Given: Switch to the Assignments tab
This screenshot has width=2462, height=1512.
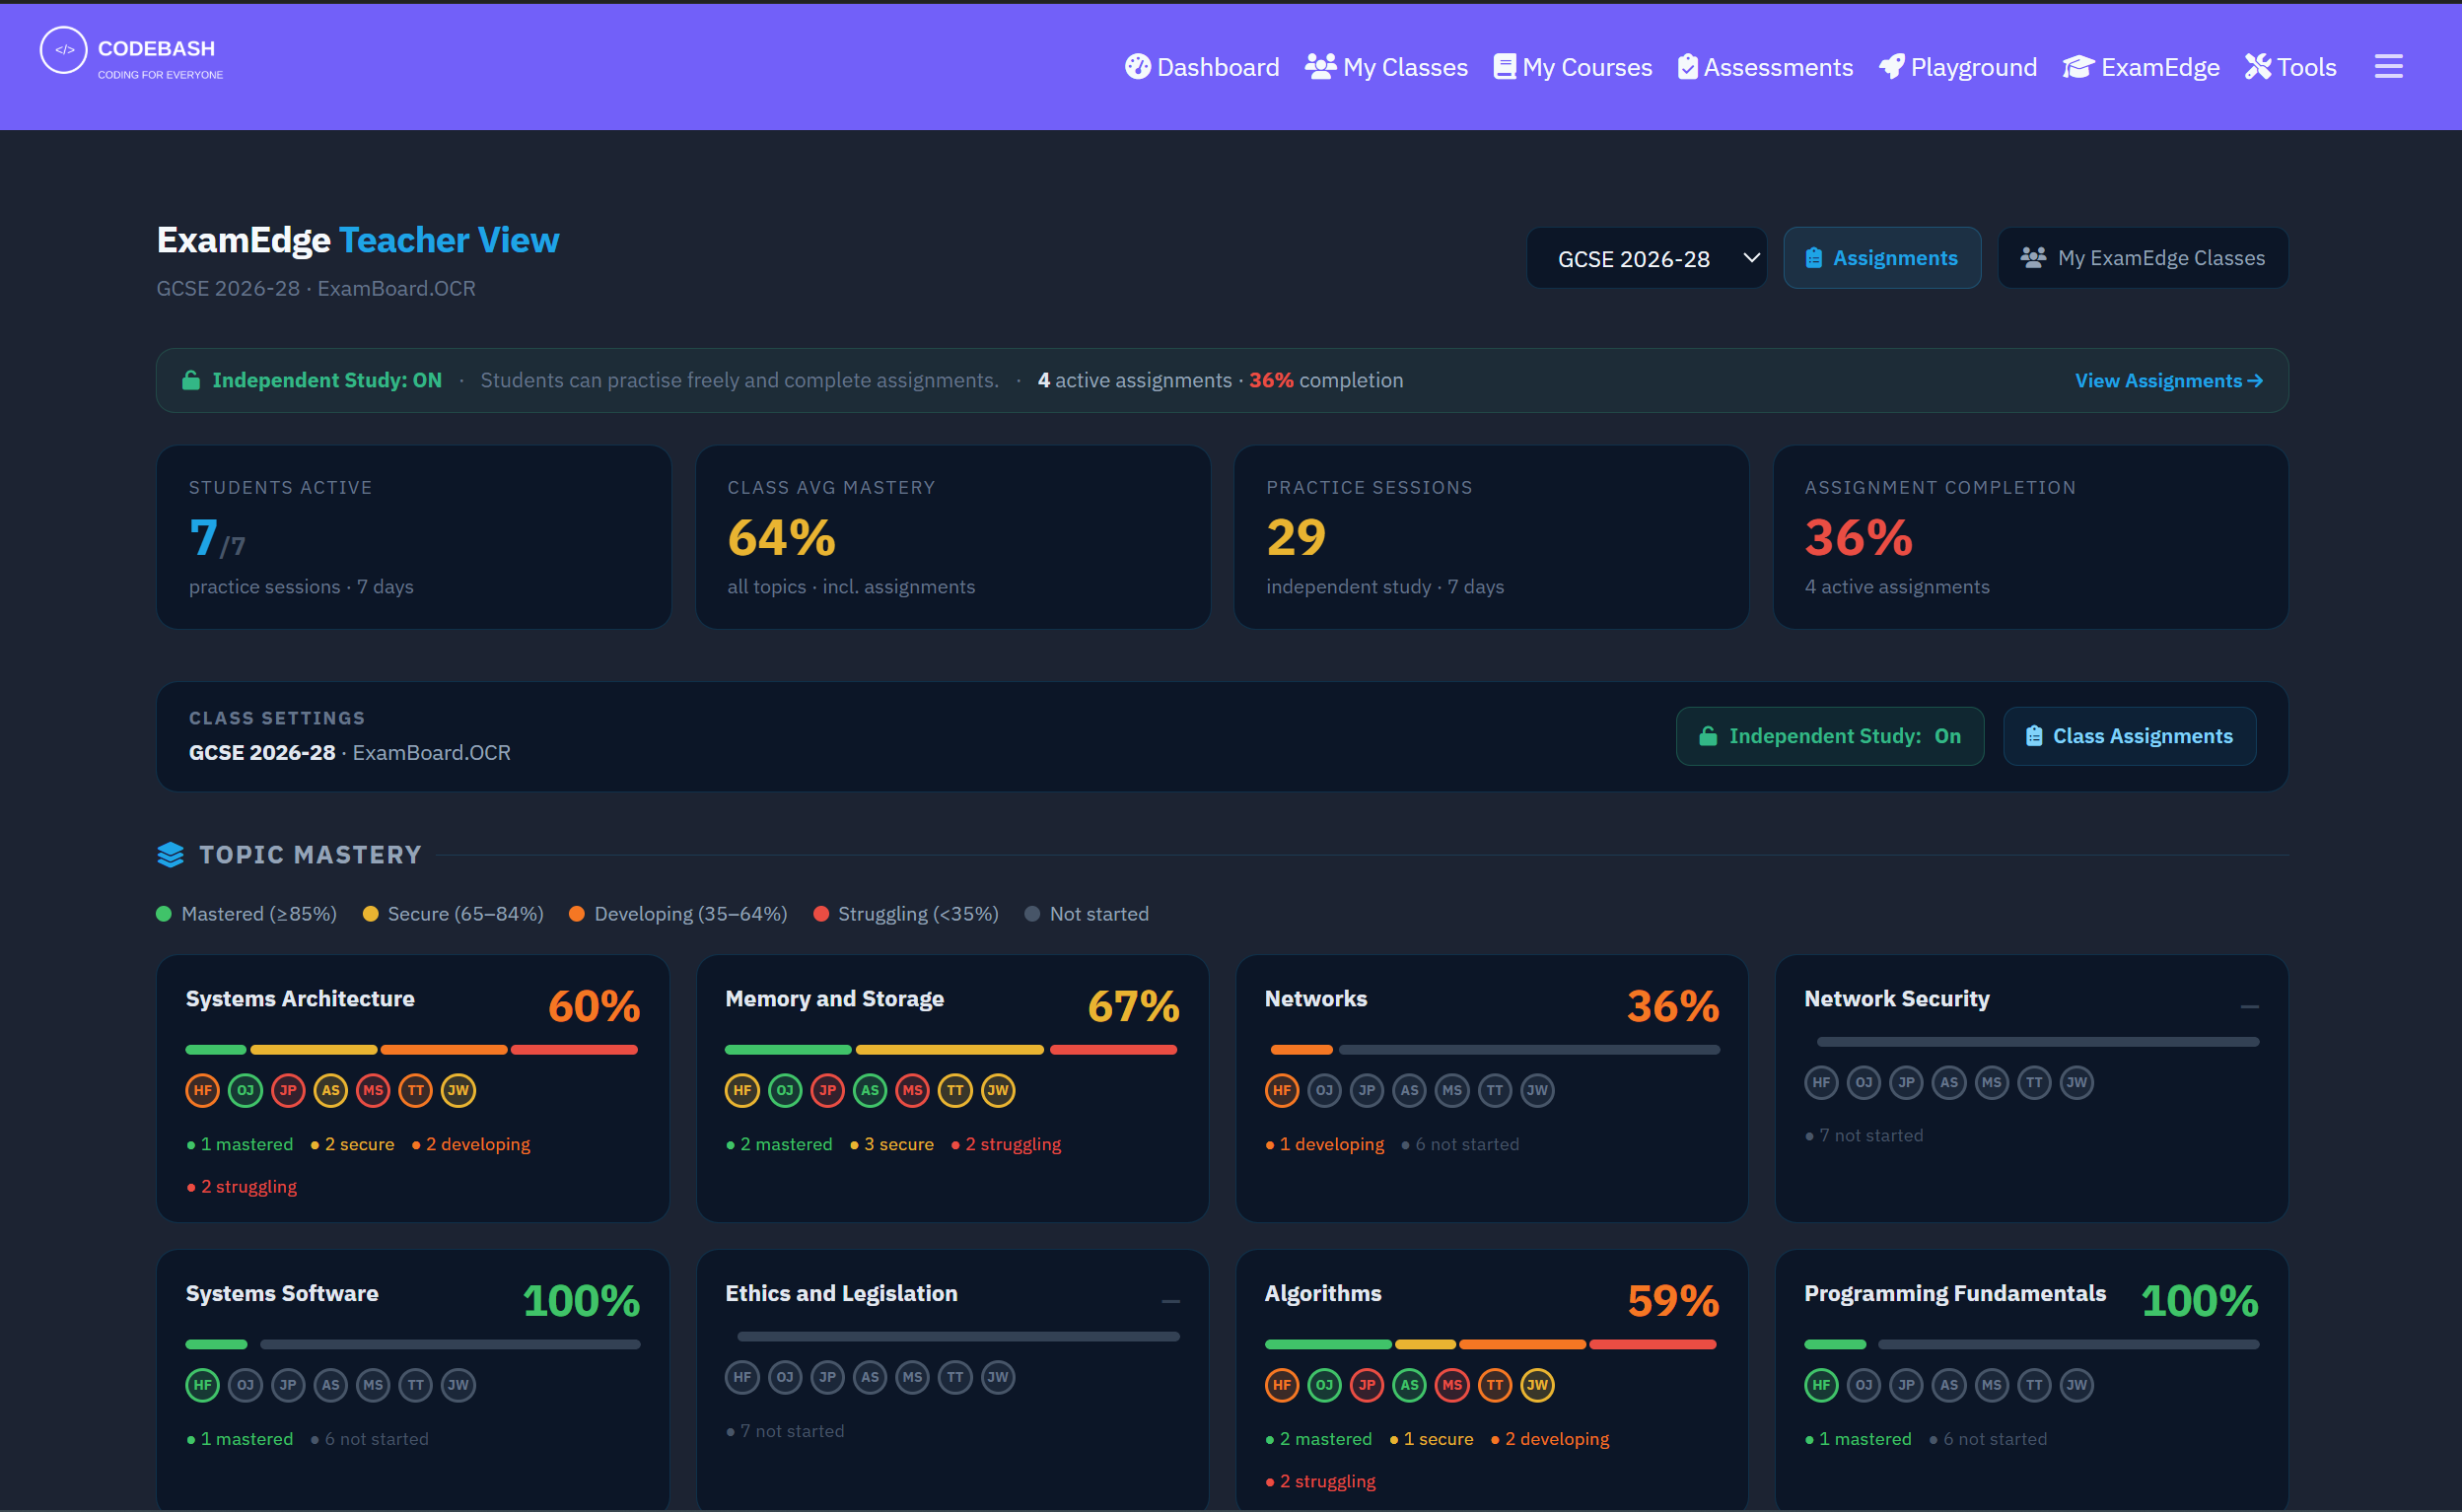Looking at the screenshot, I should [x=1881, y=257].
